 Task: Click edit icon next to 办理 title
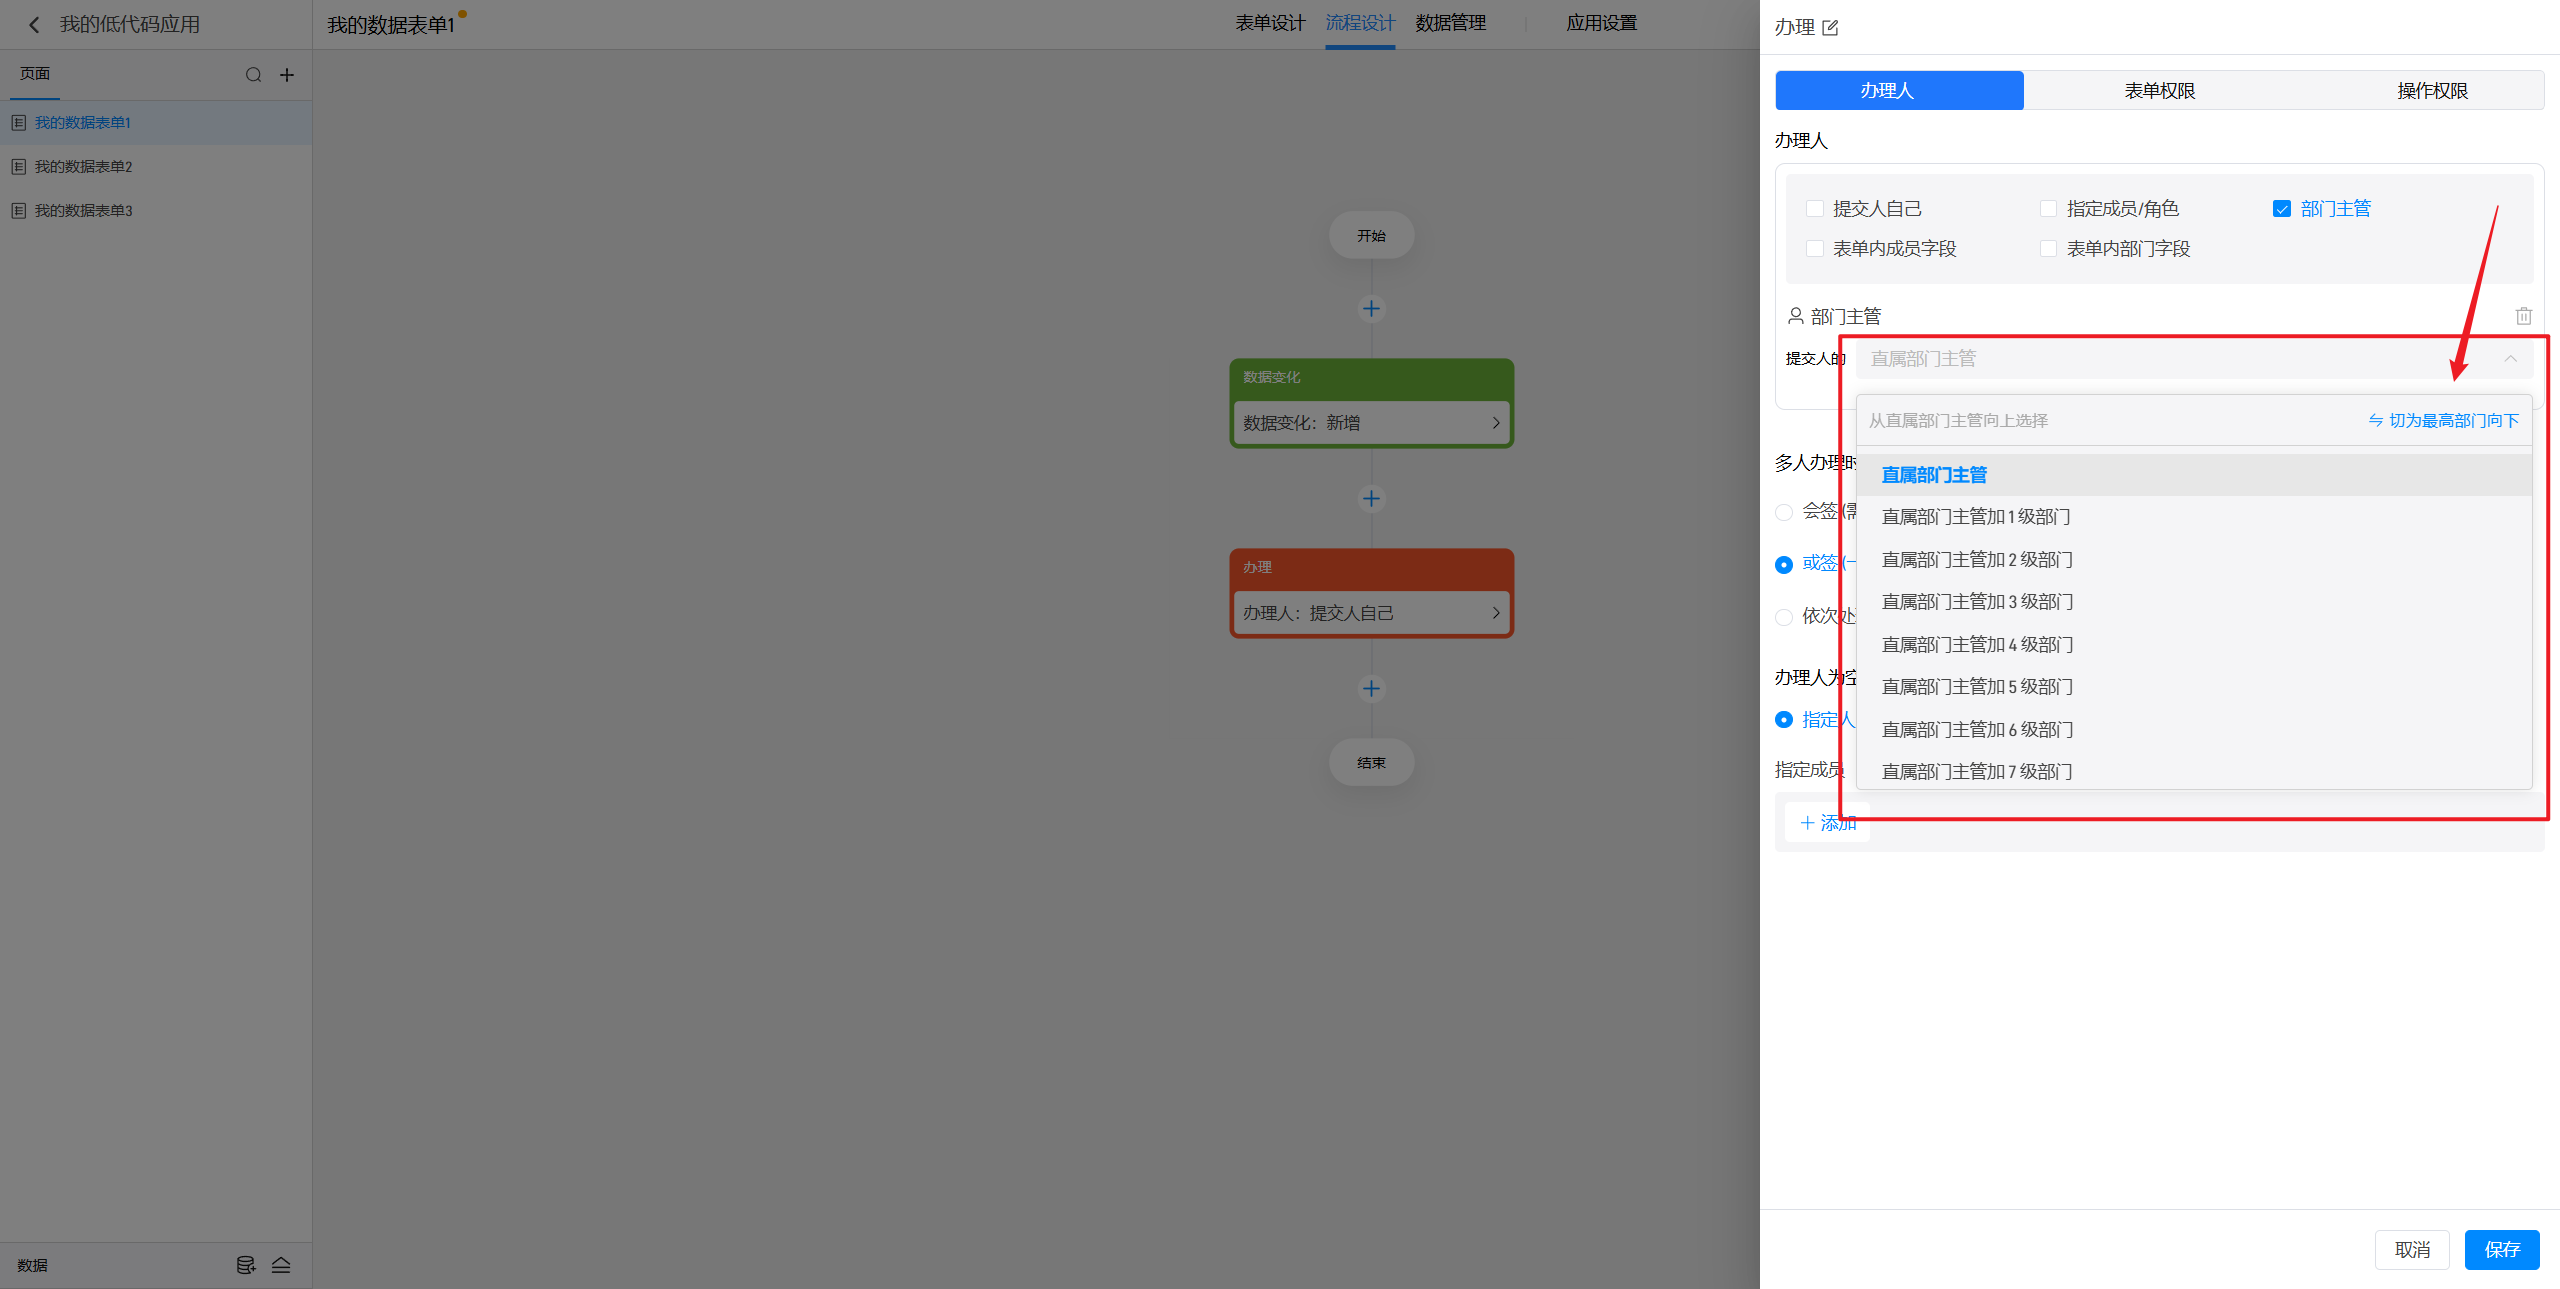1830,28
